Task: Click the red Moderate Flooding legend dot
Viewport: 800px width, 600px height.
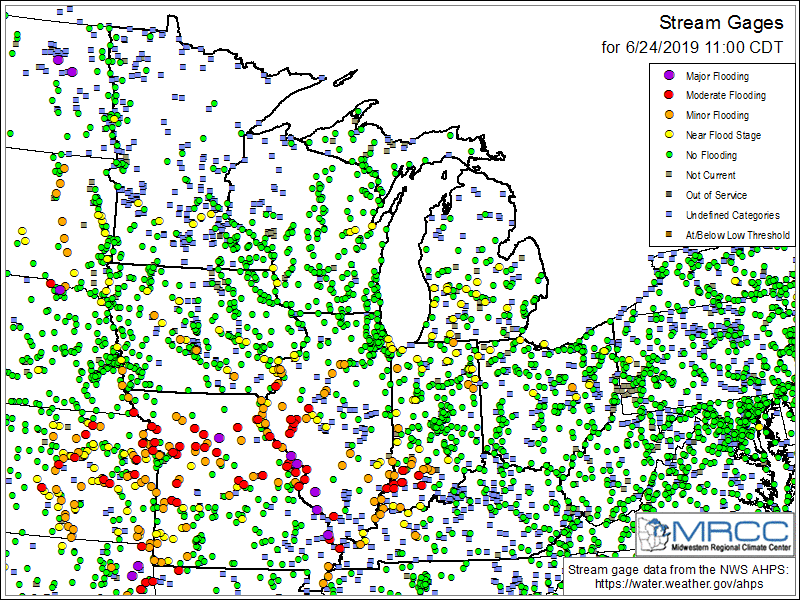Action: 669,95
